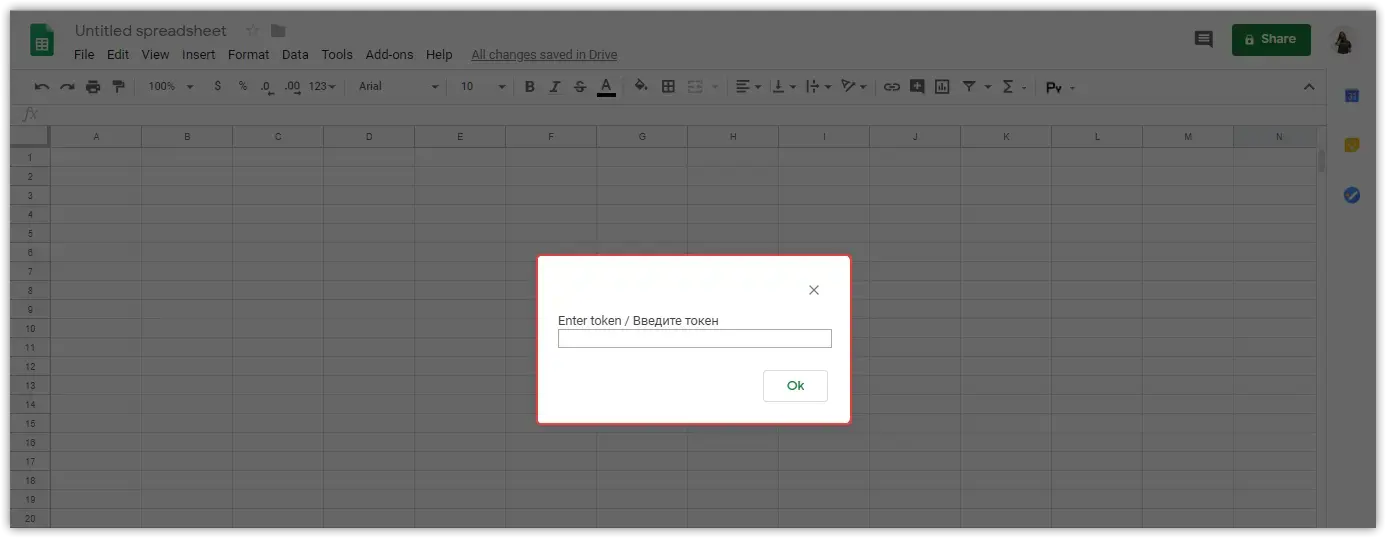The image size is (1386, 538).
Task: Toggle italic formatting
Action: click(x=555, y=87)
